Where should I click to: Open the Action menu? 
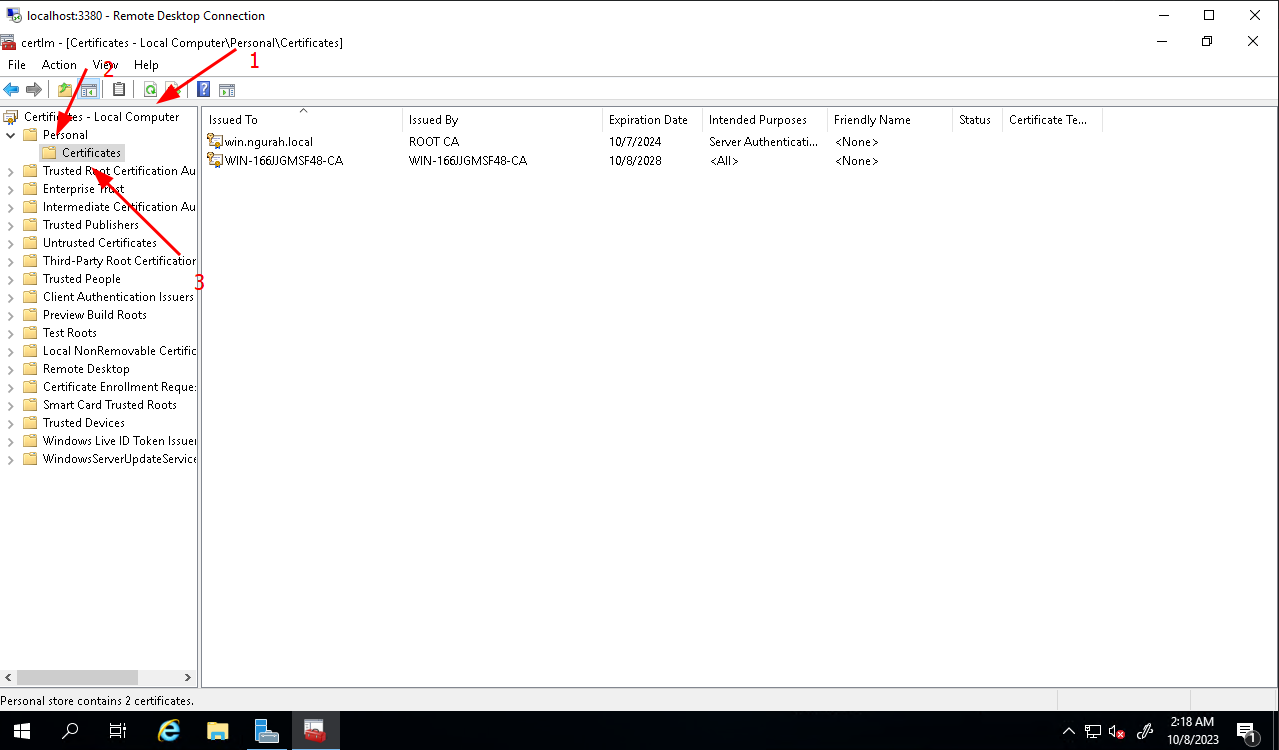click(x=59, y=65)
